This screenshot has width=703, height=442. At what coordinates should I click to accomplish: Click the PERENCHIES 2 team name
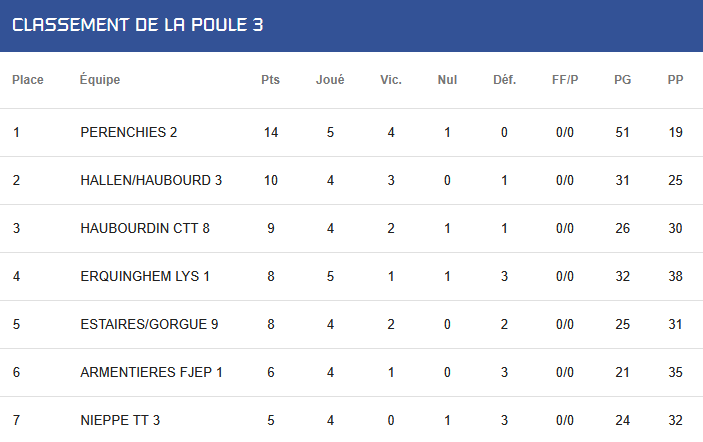tap(129, 132)
